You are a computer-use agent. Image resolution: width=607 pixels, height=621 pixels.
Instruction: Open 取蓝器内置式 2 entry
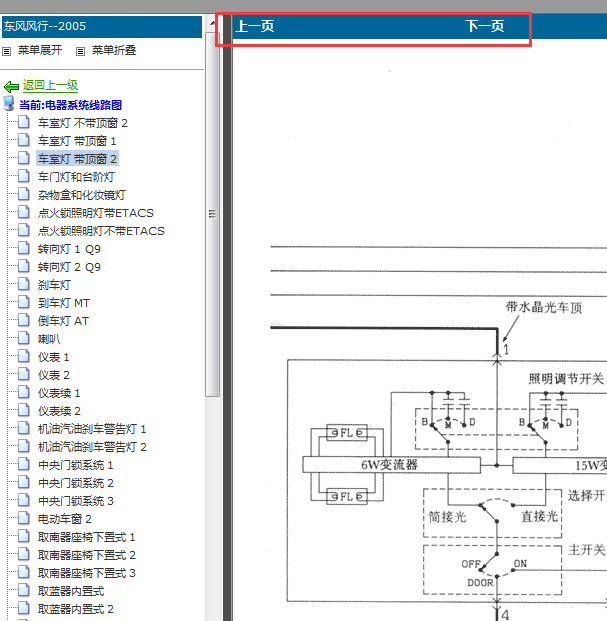coord(76,609)
